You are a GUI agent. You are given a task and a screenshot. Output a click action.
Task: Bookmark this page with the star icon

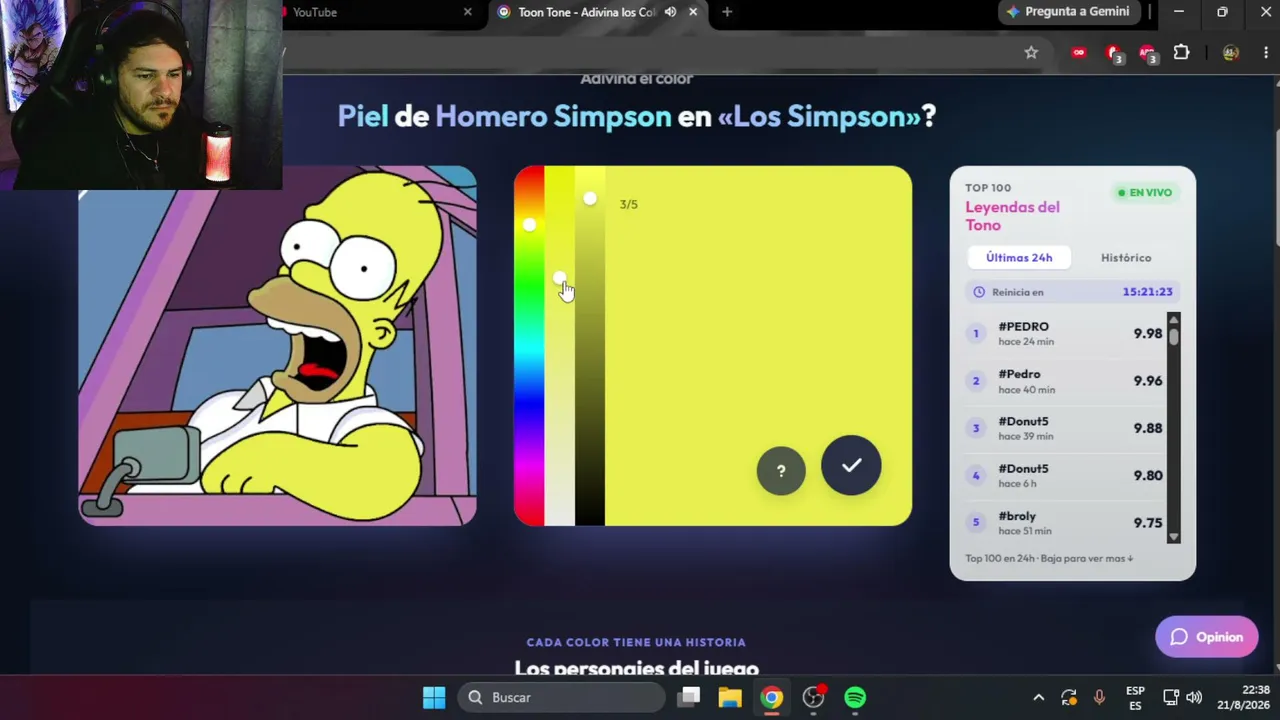coord(1031,52)
